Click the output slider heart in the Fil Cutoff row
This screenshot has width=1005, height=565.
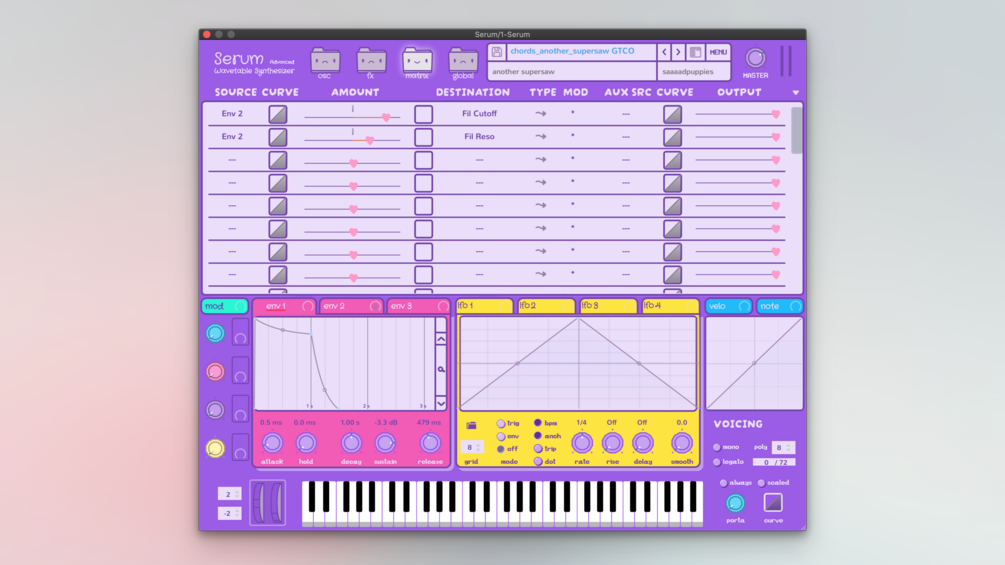pos(776,114)
